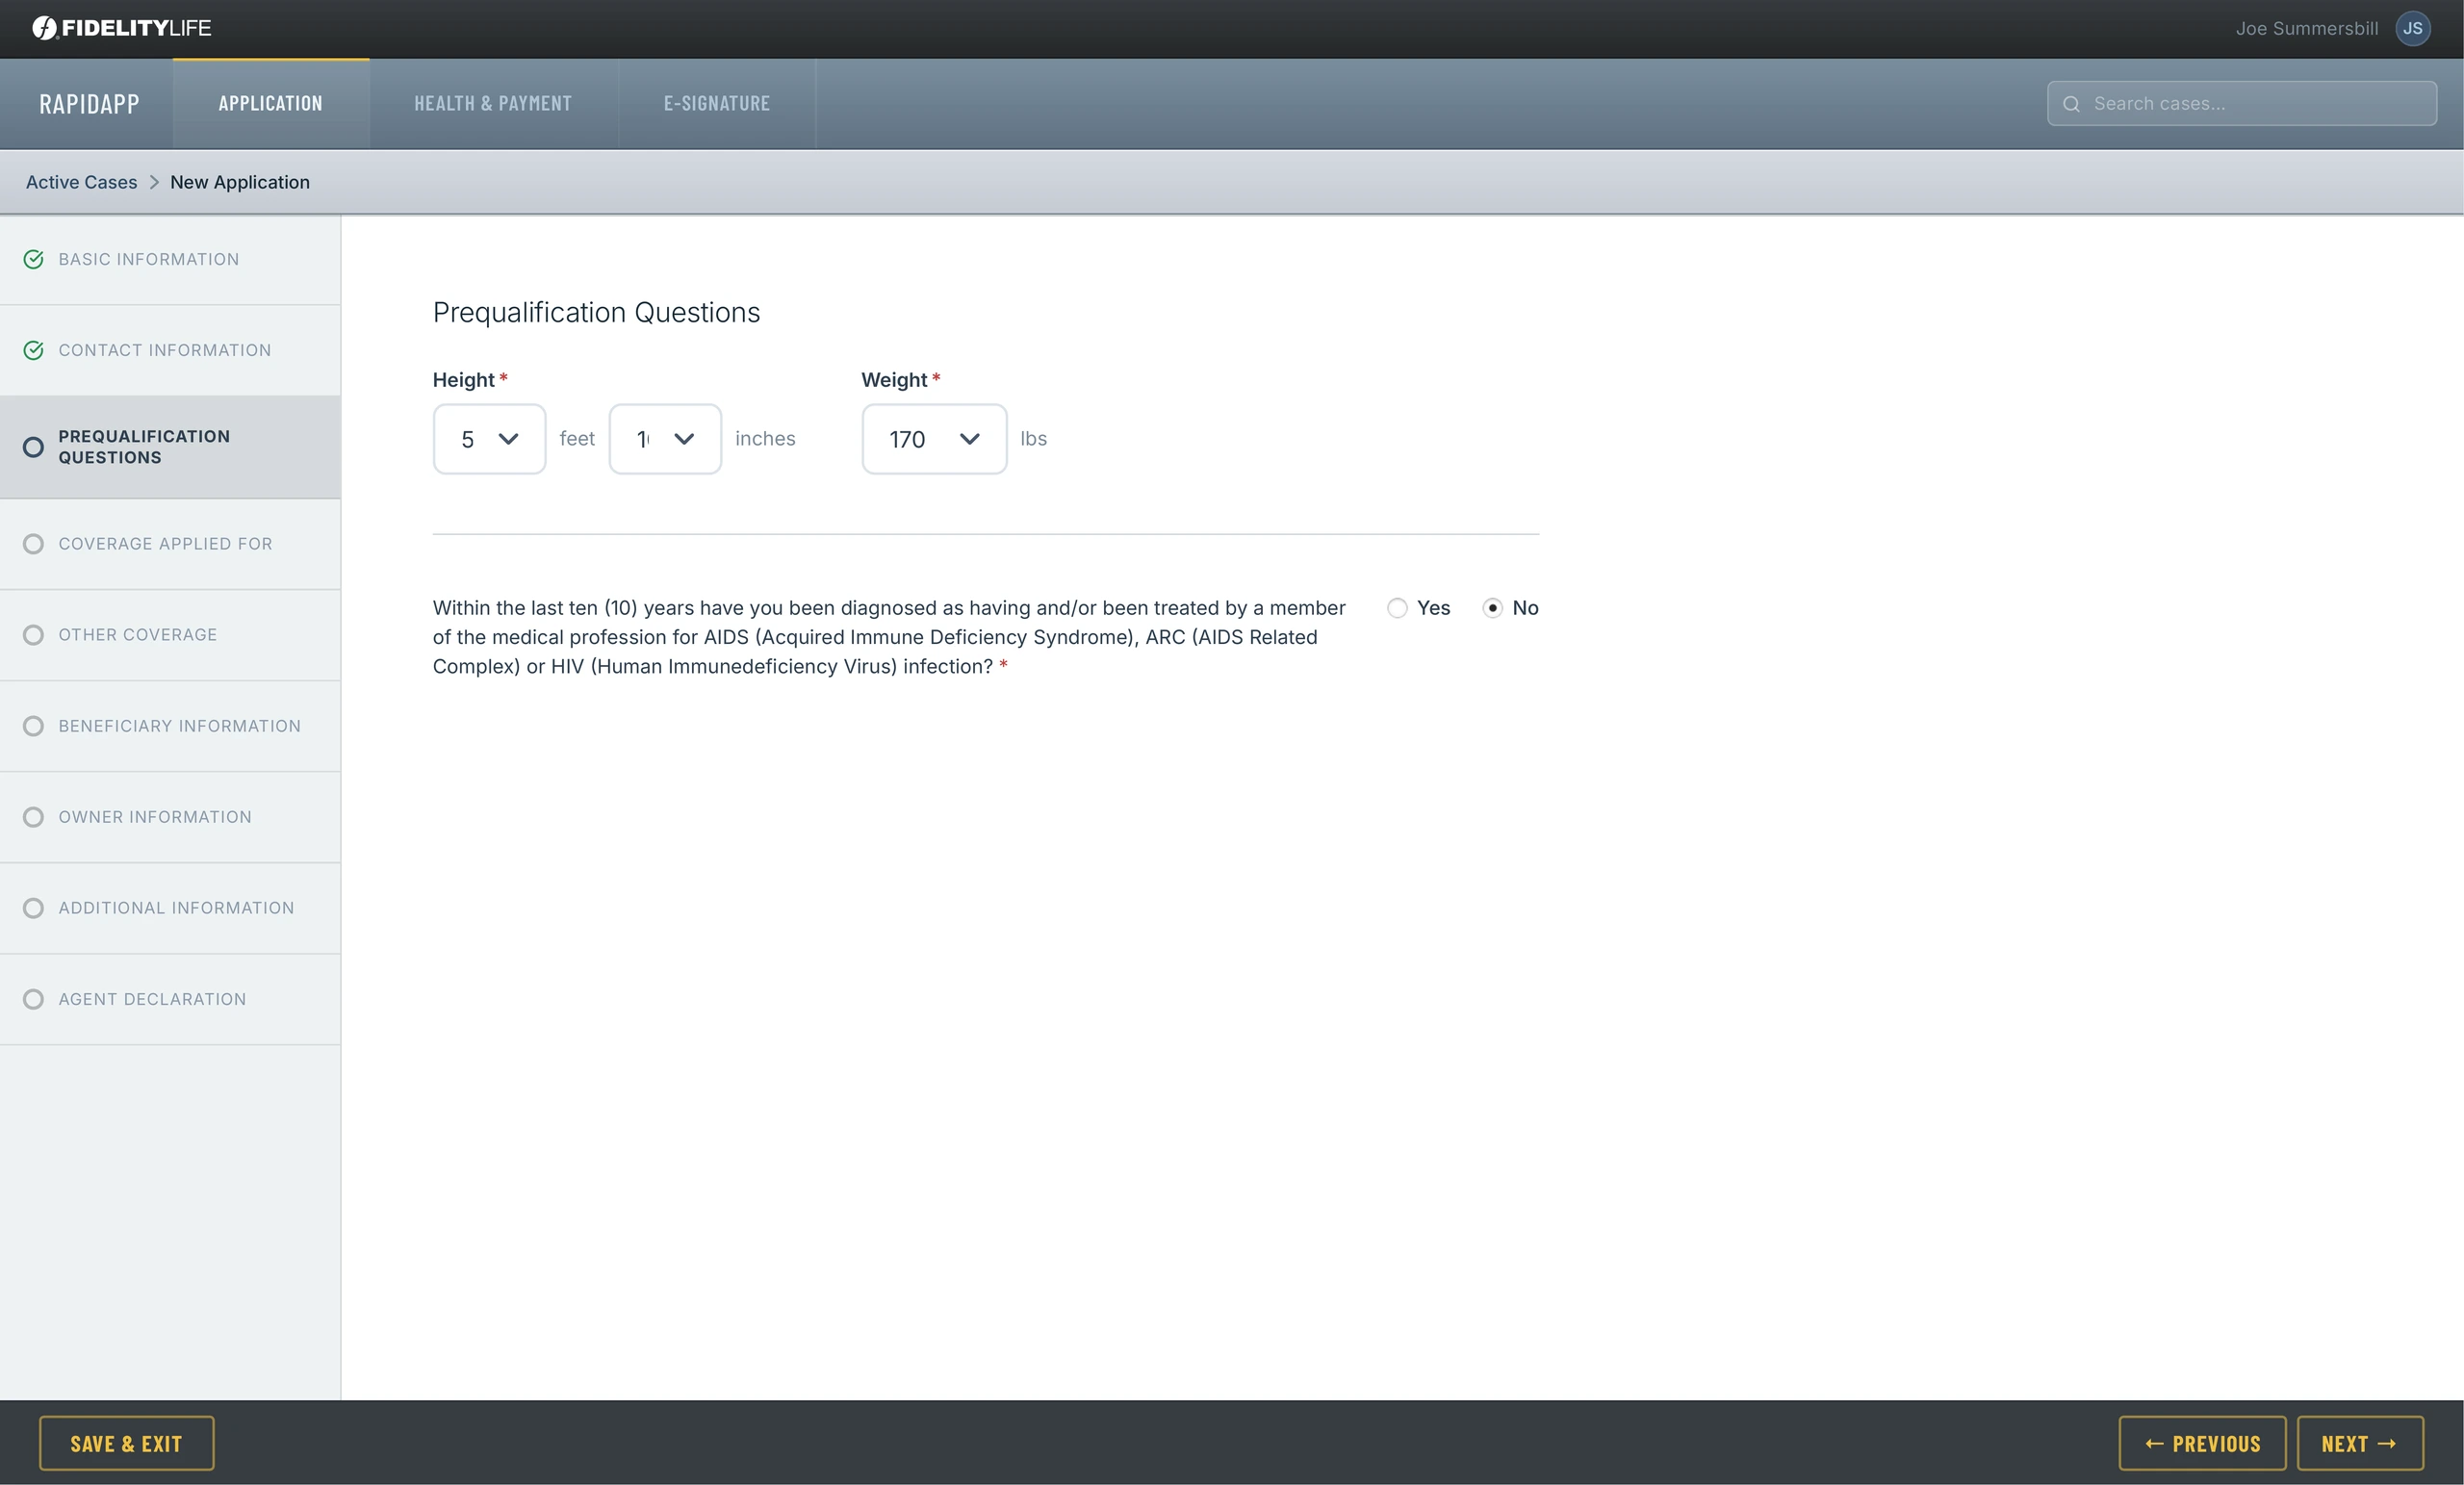Click the Save & Exit button
This screenshot has width=2464, height=1485.
click(126, 1443)
